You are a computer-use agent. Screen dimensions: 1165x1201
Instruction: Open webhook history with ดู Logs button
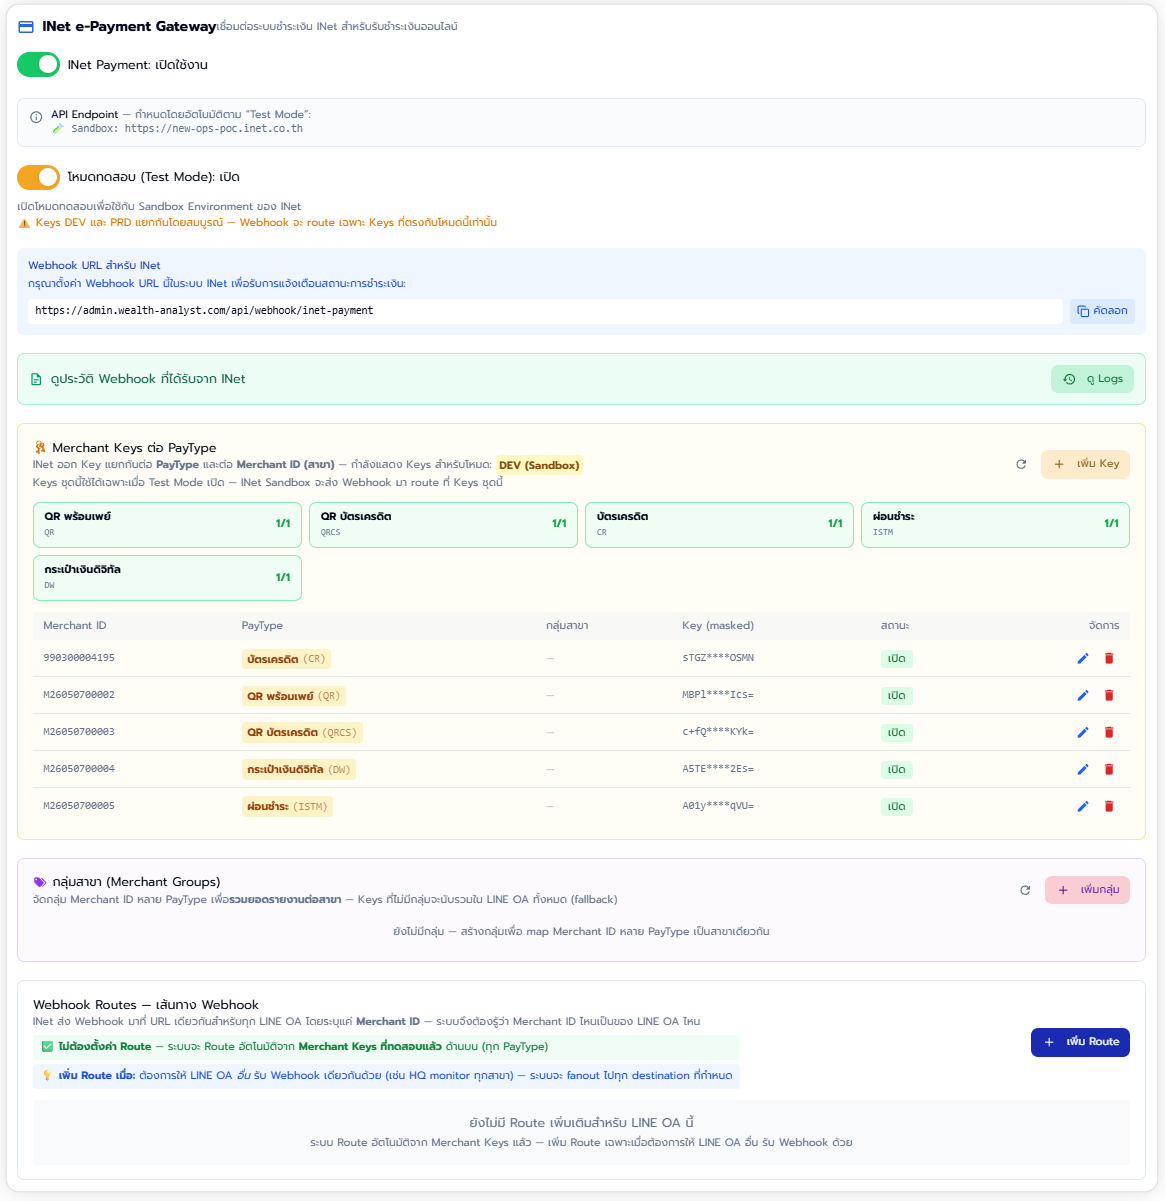tap(1092, 379)
